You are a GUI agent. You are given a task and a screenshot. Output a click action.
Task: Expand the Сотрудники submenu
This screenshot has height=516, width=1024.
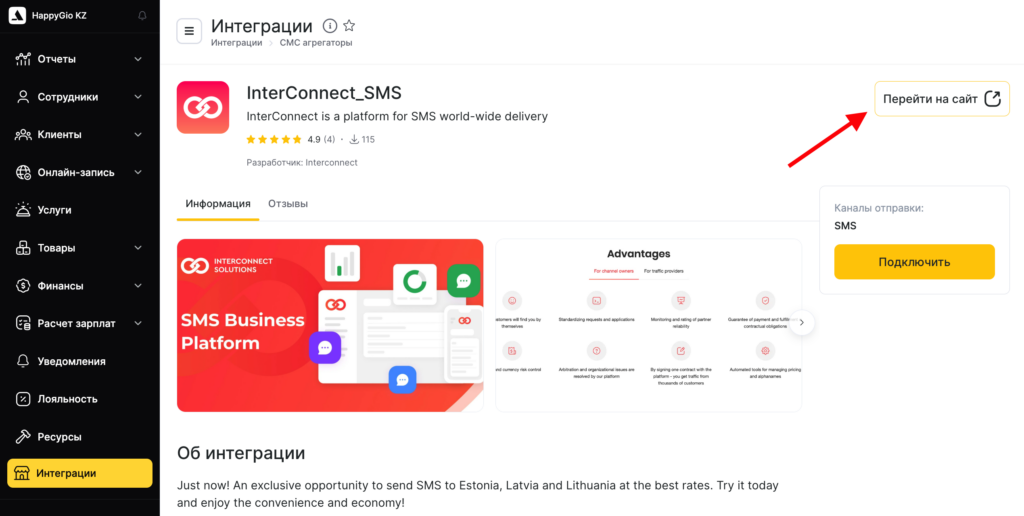(138, 97)
